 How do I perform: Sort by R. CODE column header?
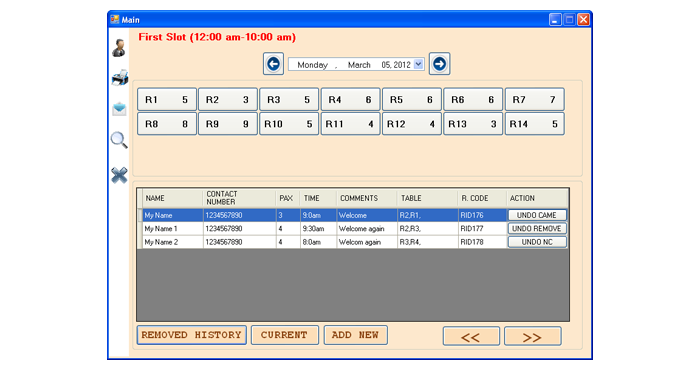(x=482, y=198)
